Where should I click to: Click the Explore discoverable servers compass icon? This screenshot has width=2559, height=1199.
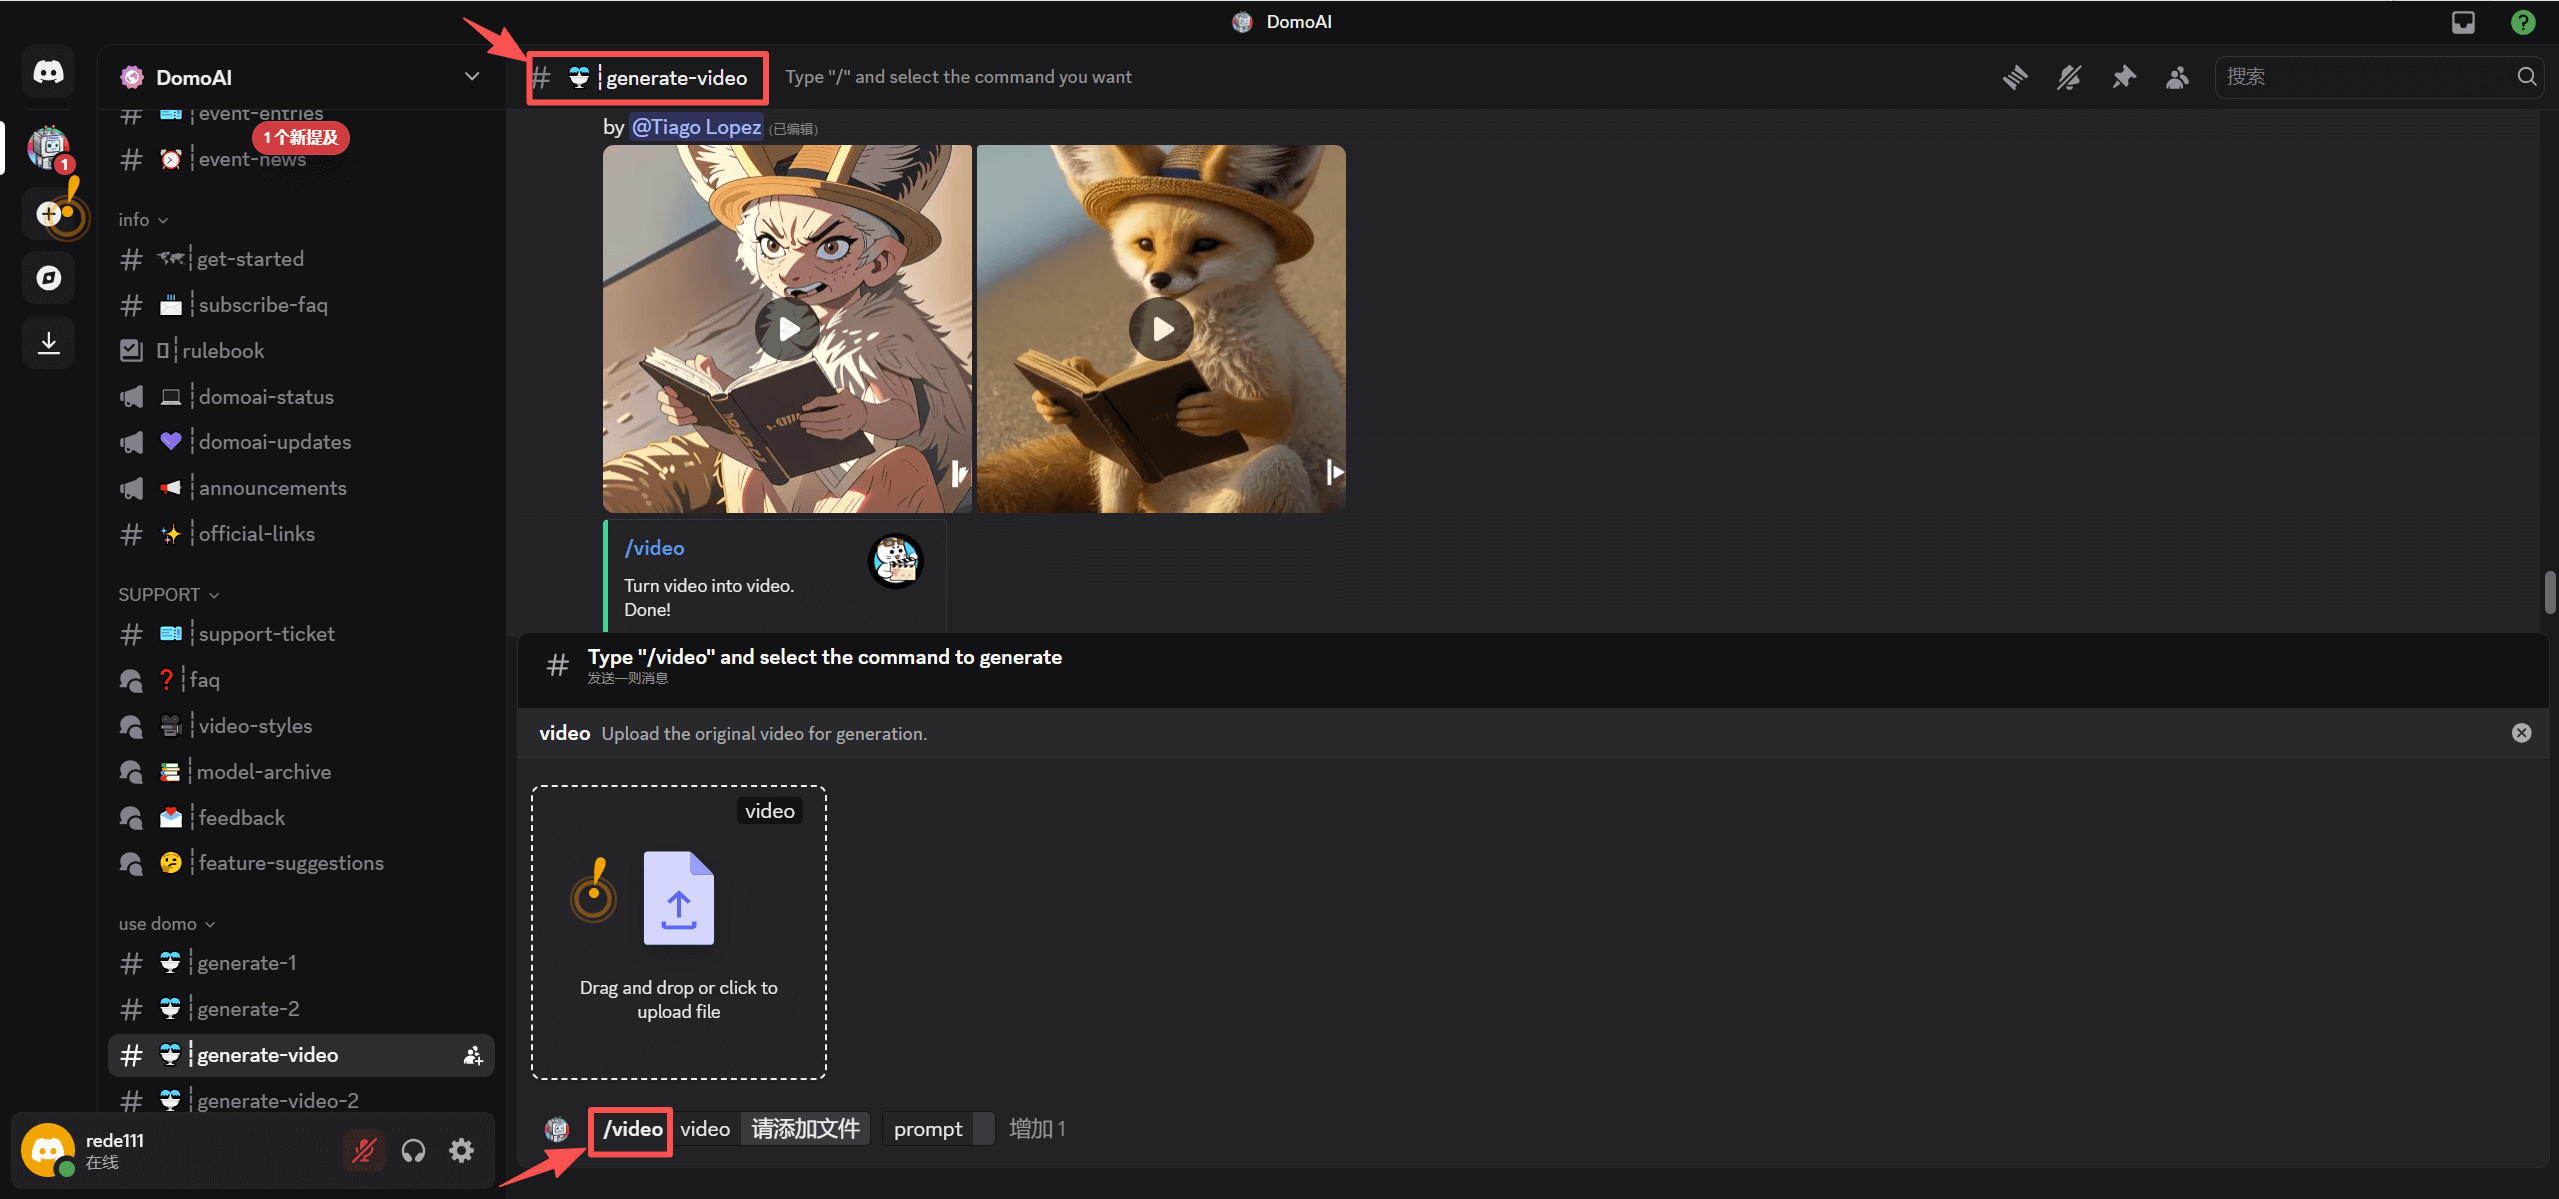coord(48,278)
